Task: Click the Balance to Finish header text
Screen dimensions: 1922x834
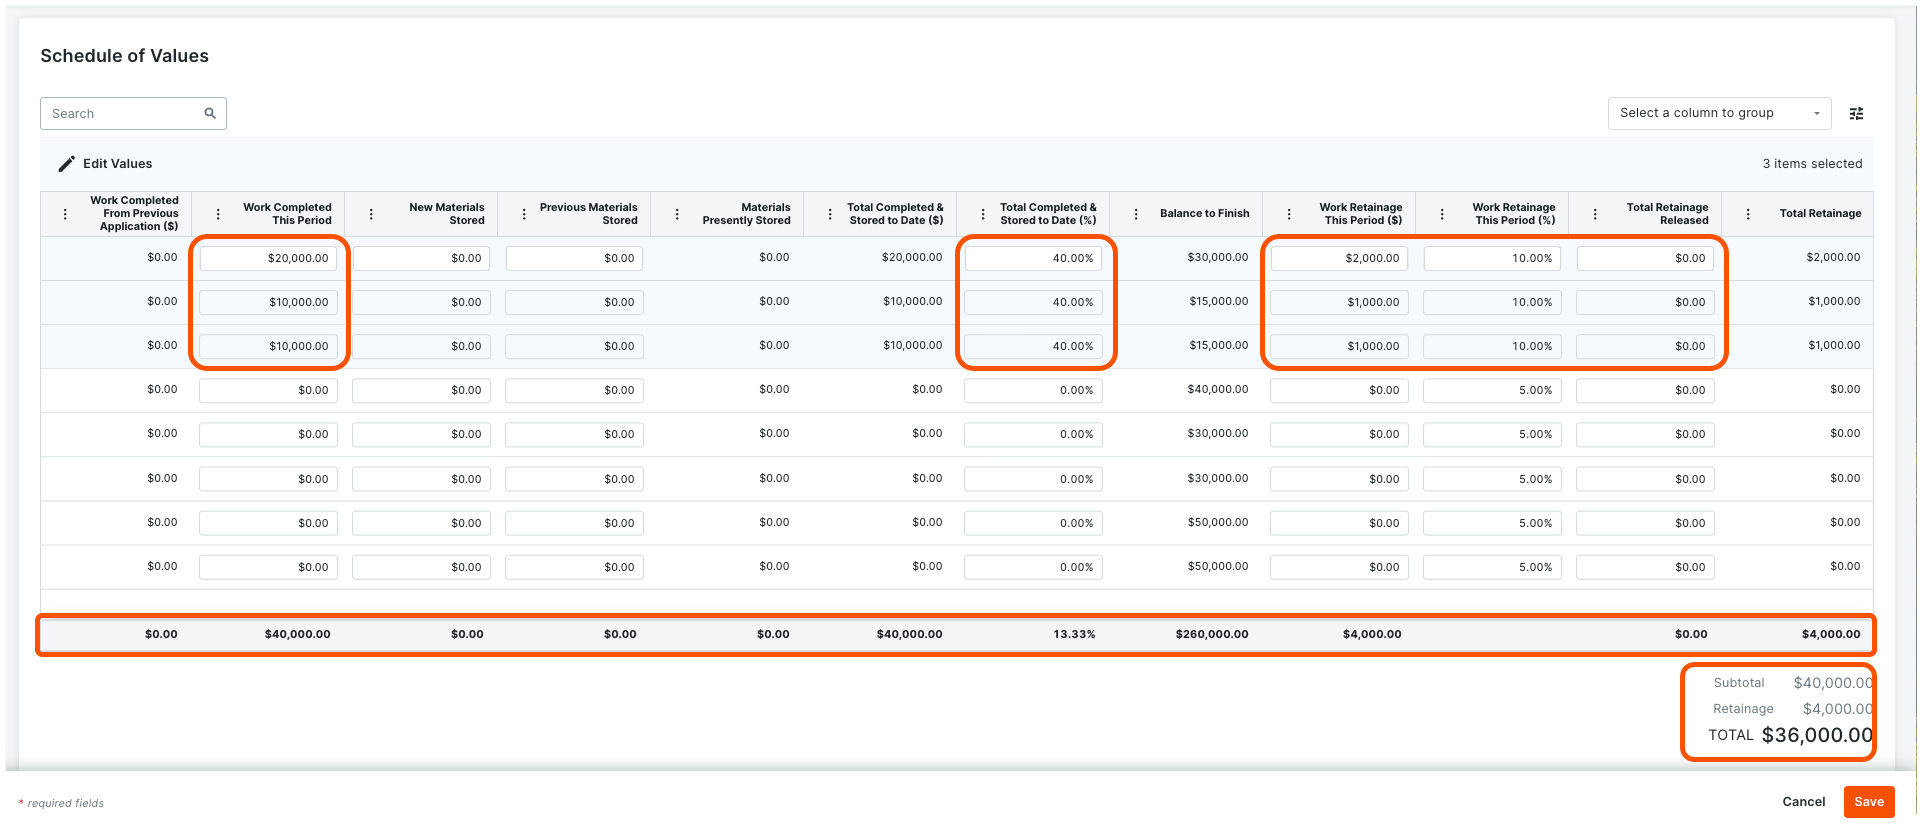Action: 1204,214
